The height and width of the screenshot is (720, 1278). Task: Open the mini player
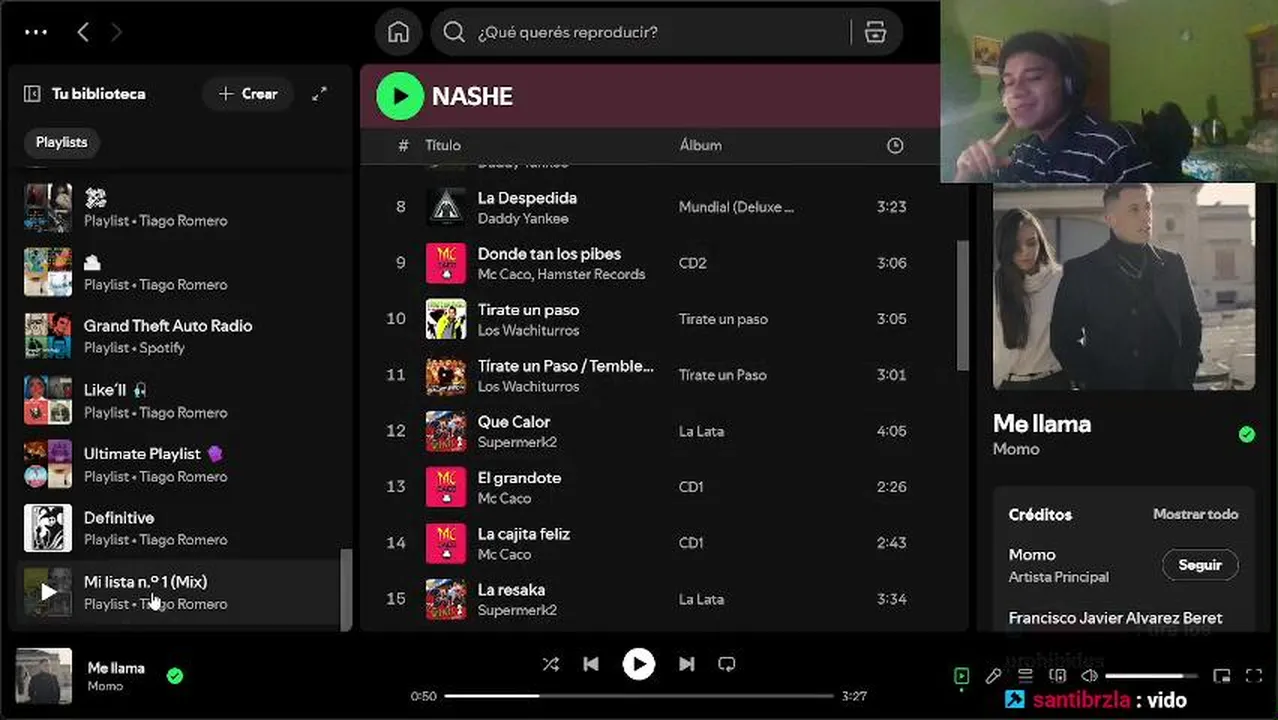(1221, 676)
